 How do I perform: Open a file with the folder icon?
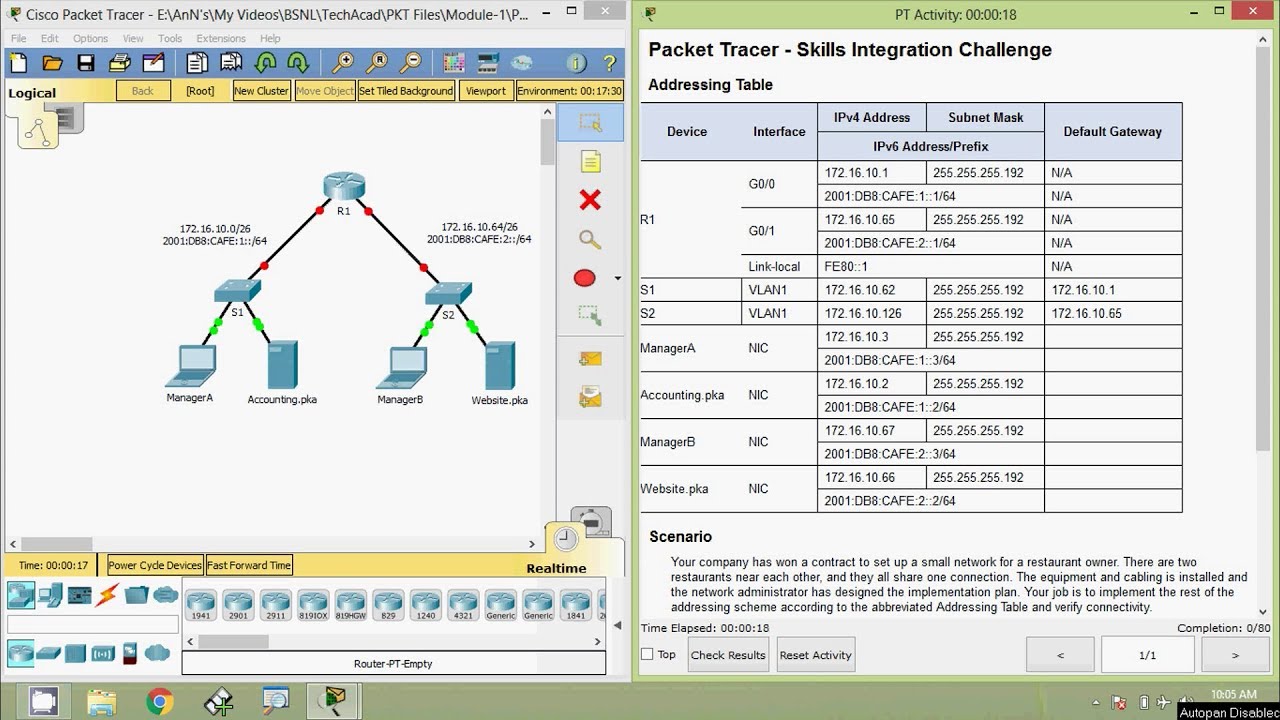coord(52,63)
